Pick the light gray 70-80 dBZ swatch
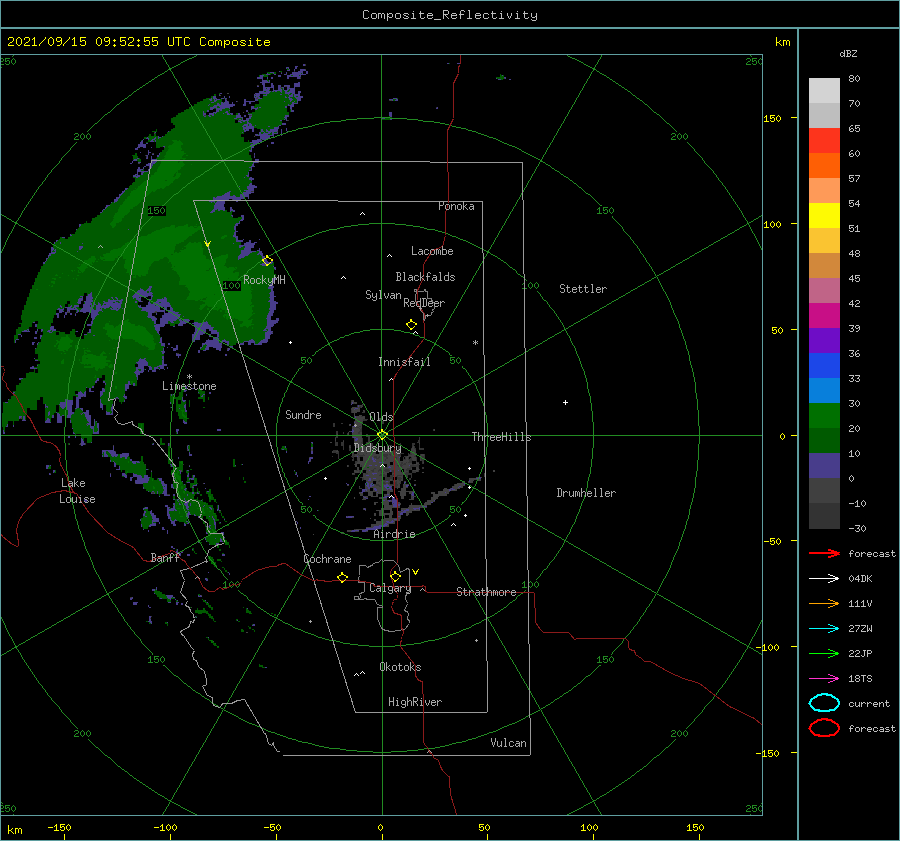This screenshot has width=900, height=841. (824, 91)
